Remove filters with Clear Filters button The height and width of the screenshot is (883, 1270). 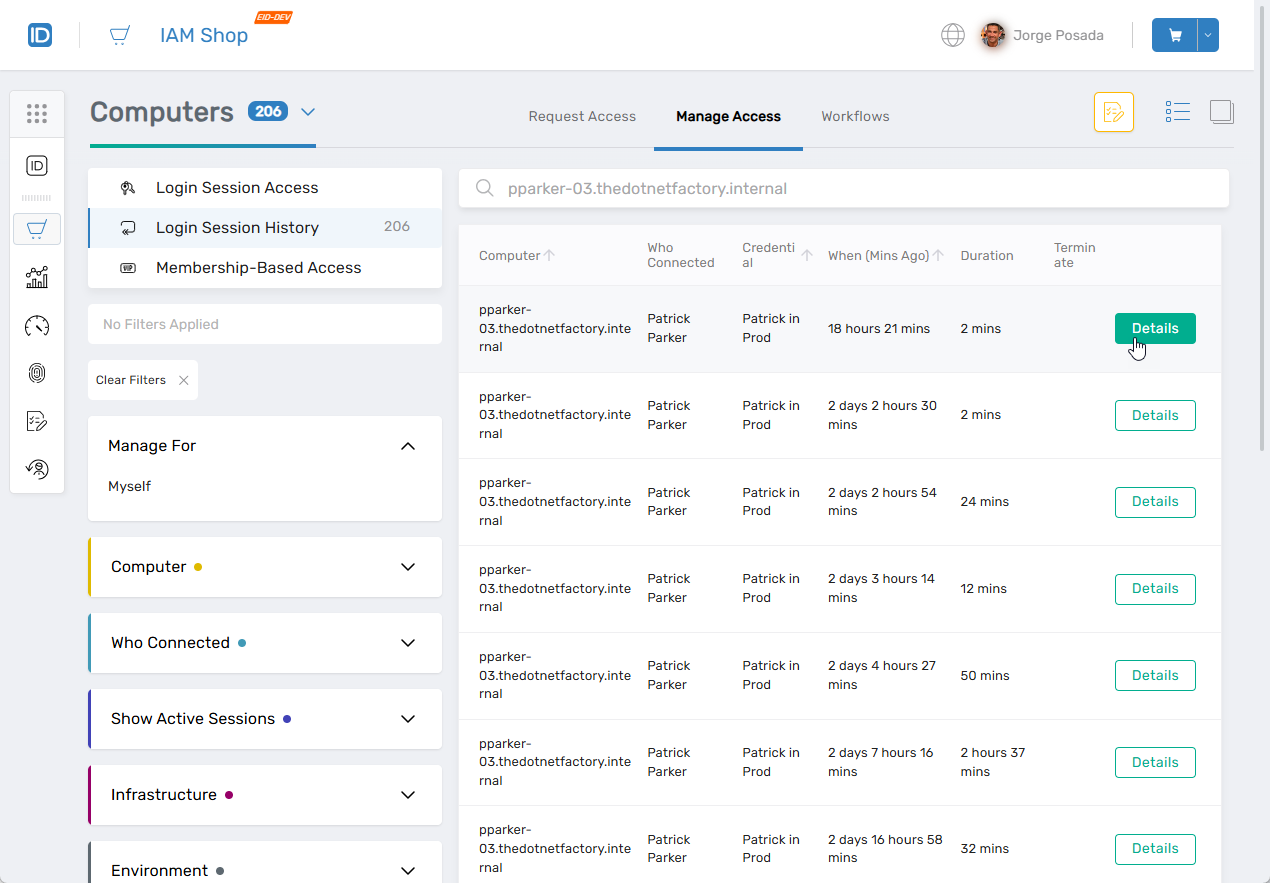tap(142, 380)
